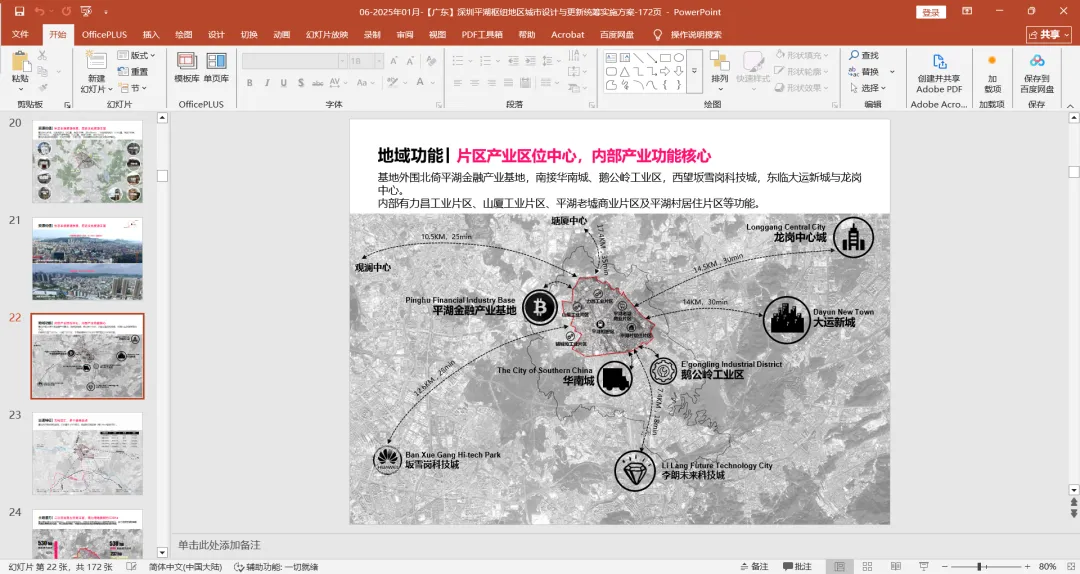This screenshot has width=1080, height=574.
Task: Click the zoom in plus button
Action: [1027, 566]
